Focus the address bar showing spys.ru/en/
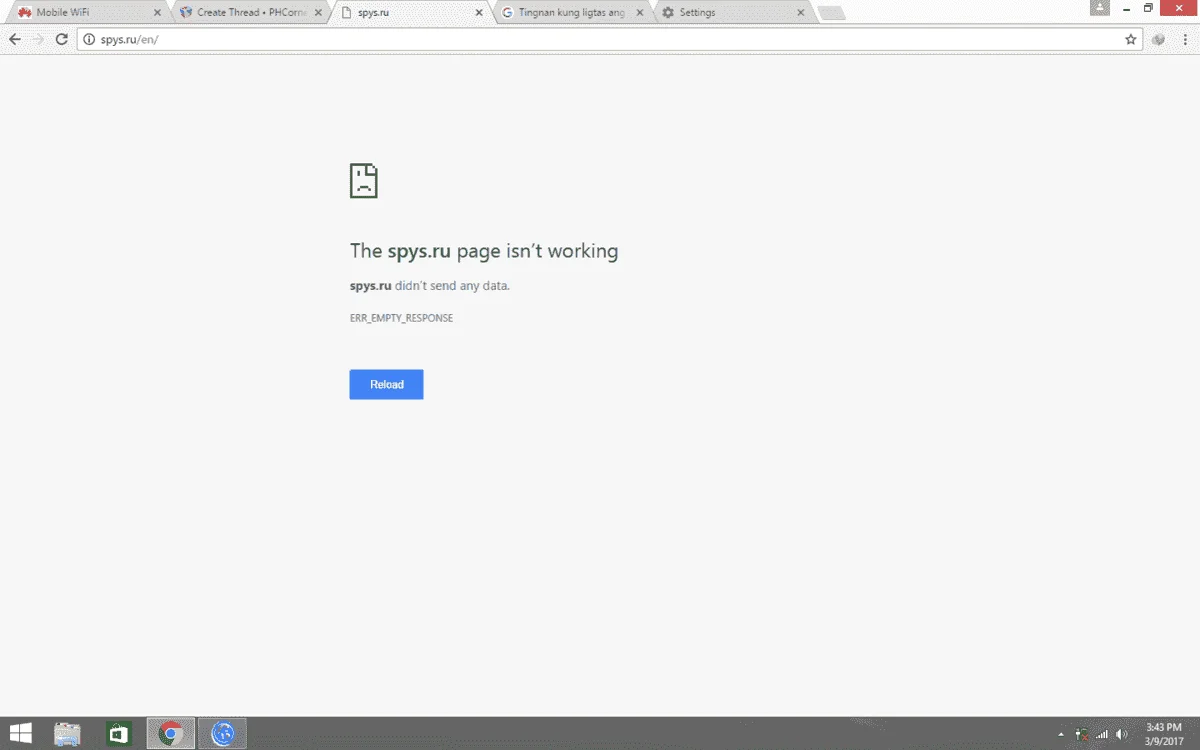The width and height of the screenshot is (1200, 750). (610, 39)
